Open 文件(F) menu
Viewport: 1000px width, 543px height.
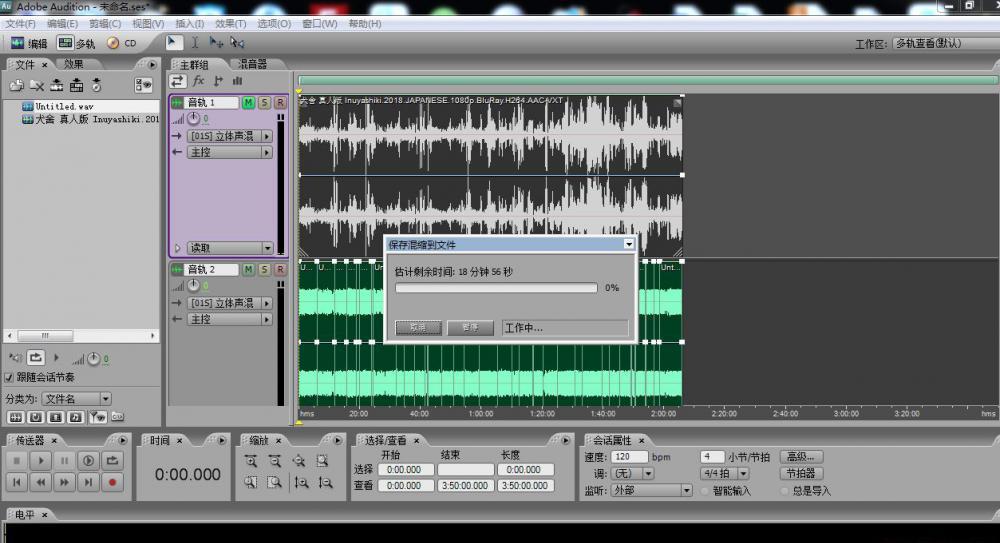[20, 24]
